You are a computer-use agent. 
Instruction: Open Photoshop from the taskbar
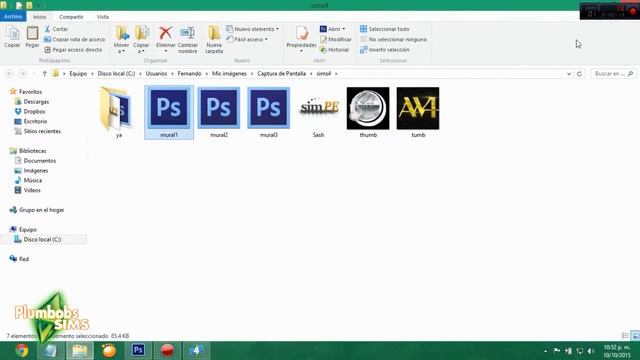pos(138,350)
